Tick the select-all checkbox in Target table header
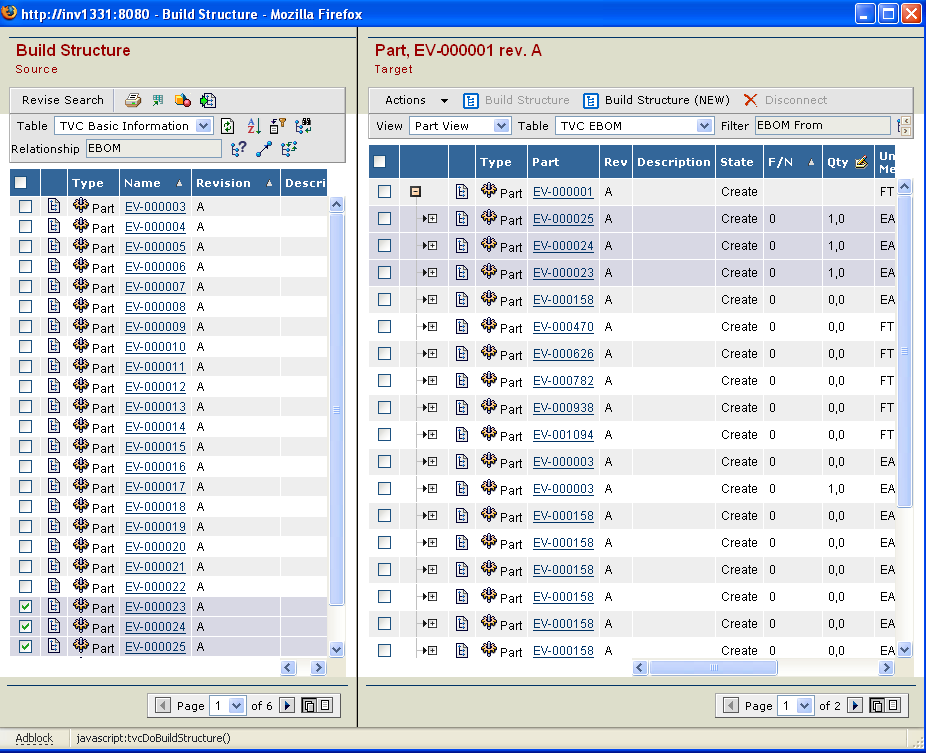 pos(380,162)
